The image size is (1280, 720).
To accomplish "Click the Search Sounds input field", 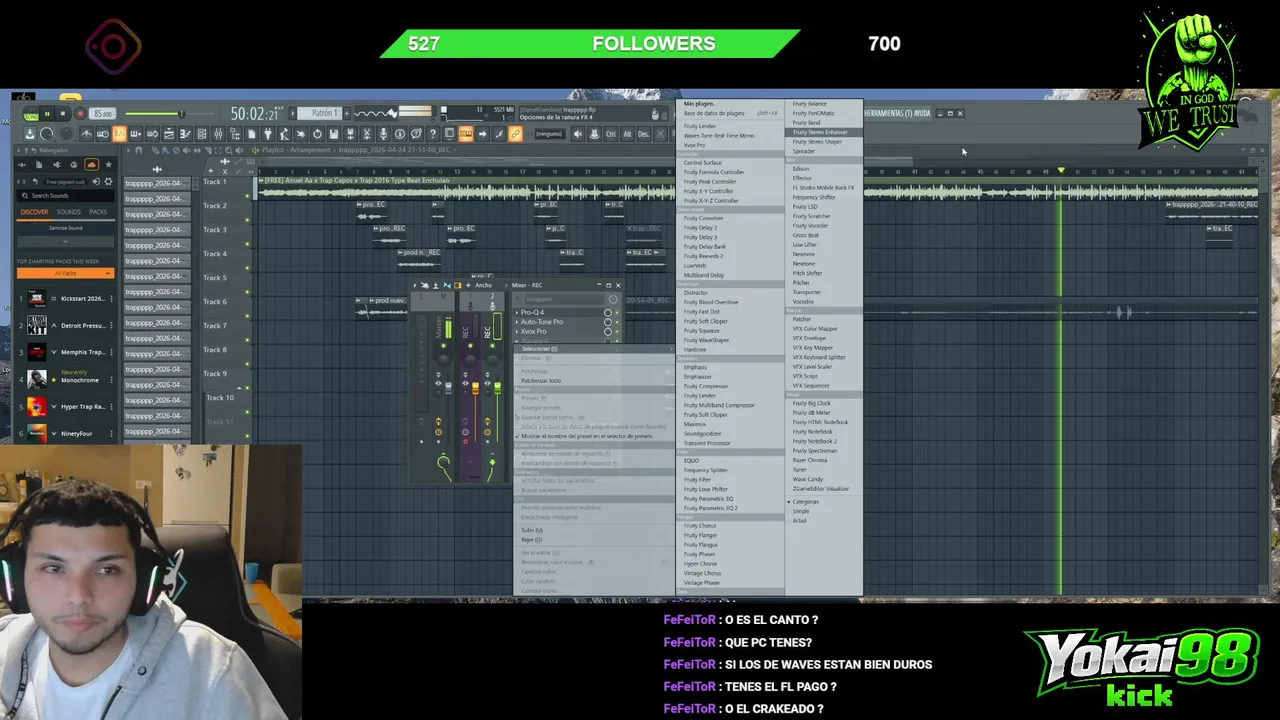I will click(68, 196).
